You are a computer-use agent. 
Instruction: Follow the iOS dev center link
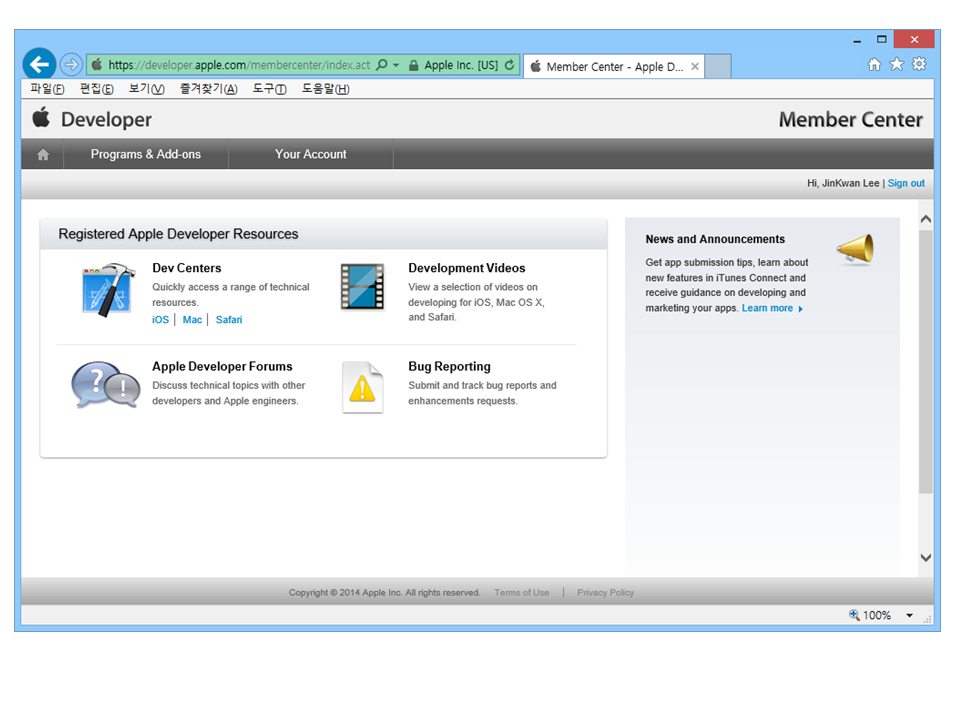click(x=160, y=320)
